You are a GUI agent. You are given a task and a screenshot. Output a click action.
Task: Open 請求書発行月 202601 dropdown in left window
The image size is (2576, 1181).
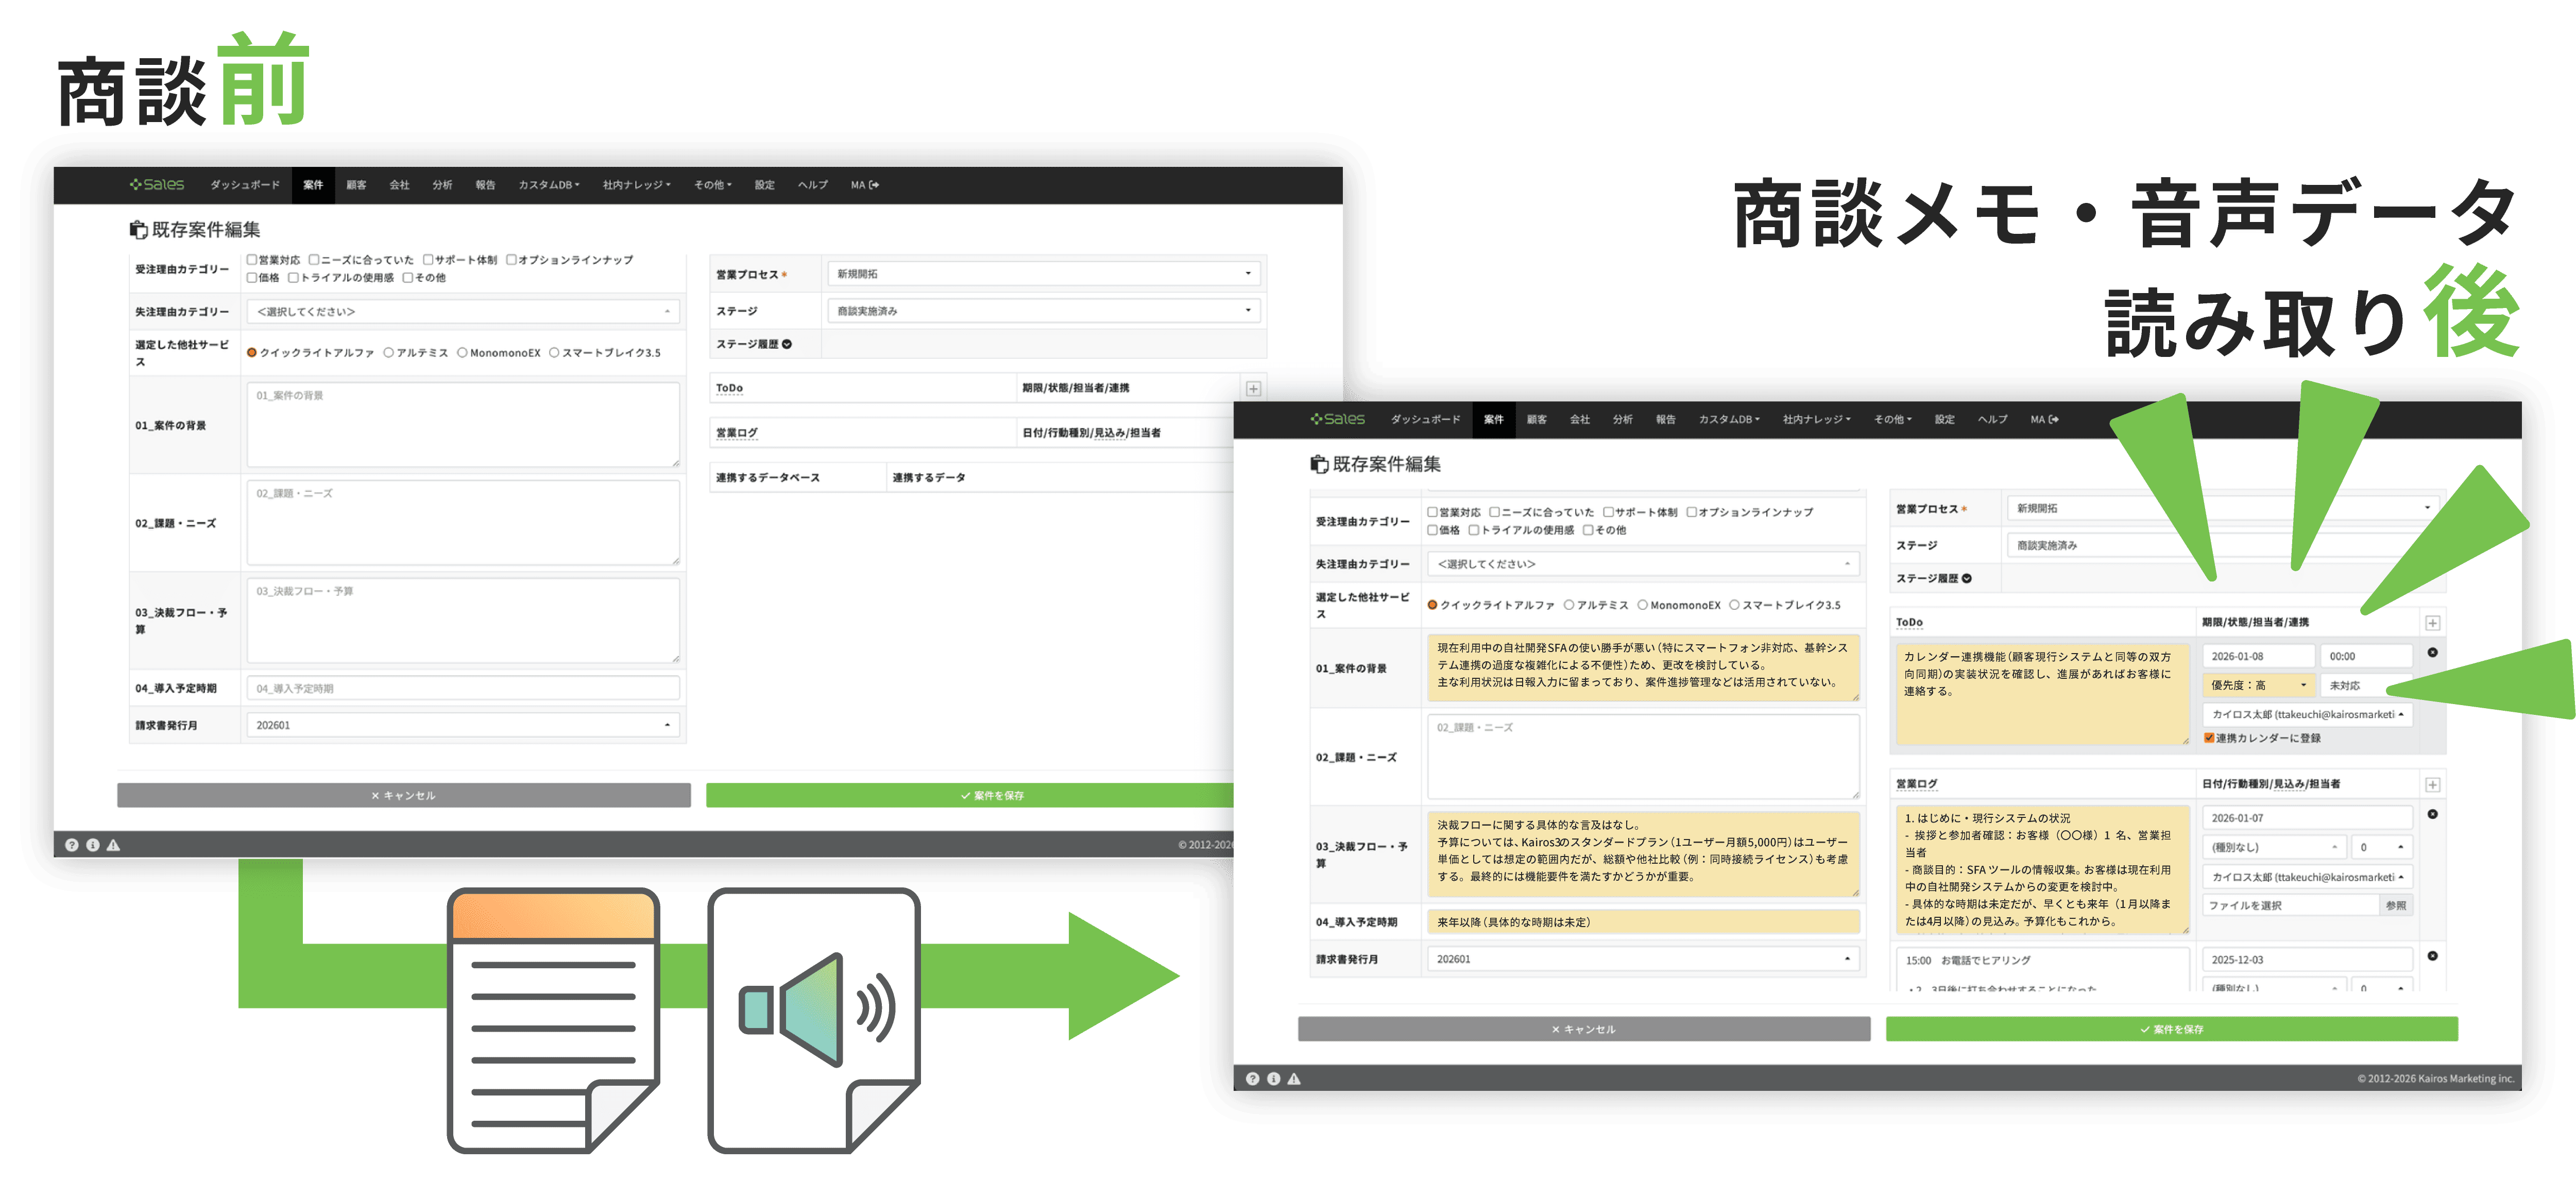tap(463, 725)
